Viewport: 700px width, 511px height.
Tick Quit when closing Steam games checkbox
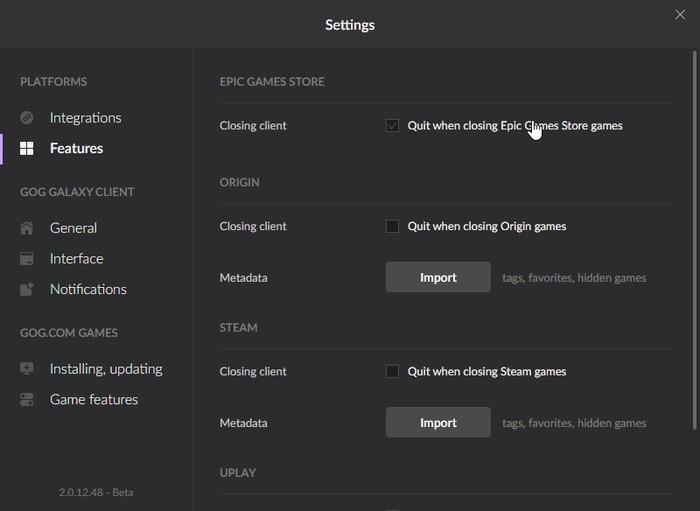[392, 371]
